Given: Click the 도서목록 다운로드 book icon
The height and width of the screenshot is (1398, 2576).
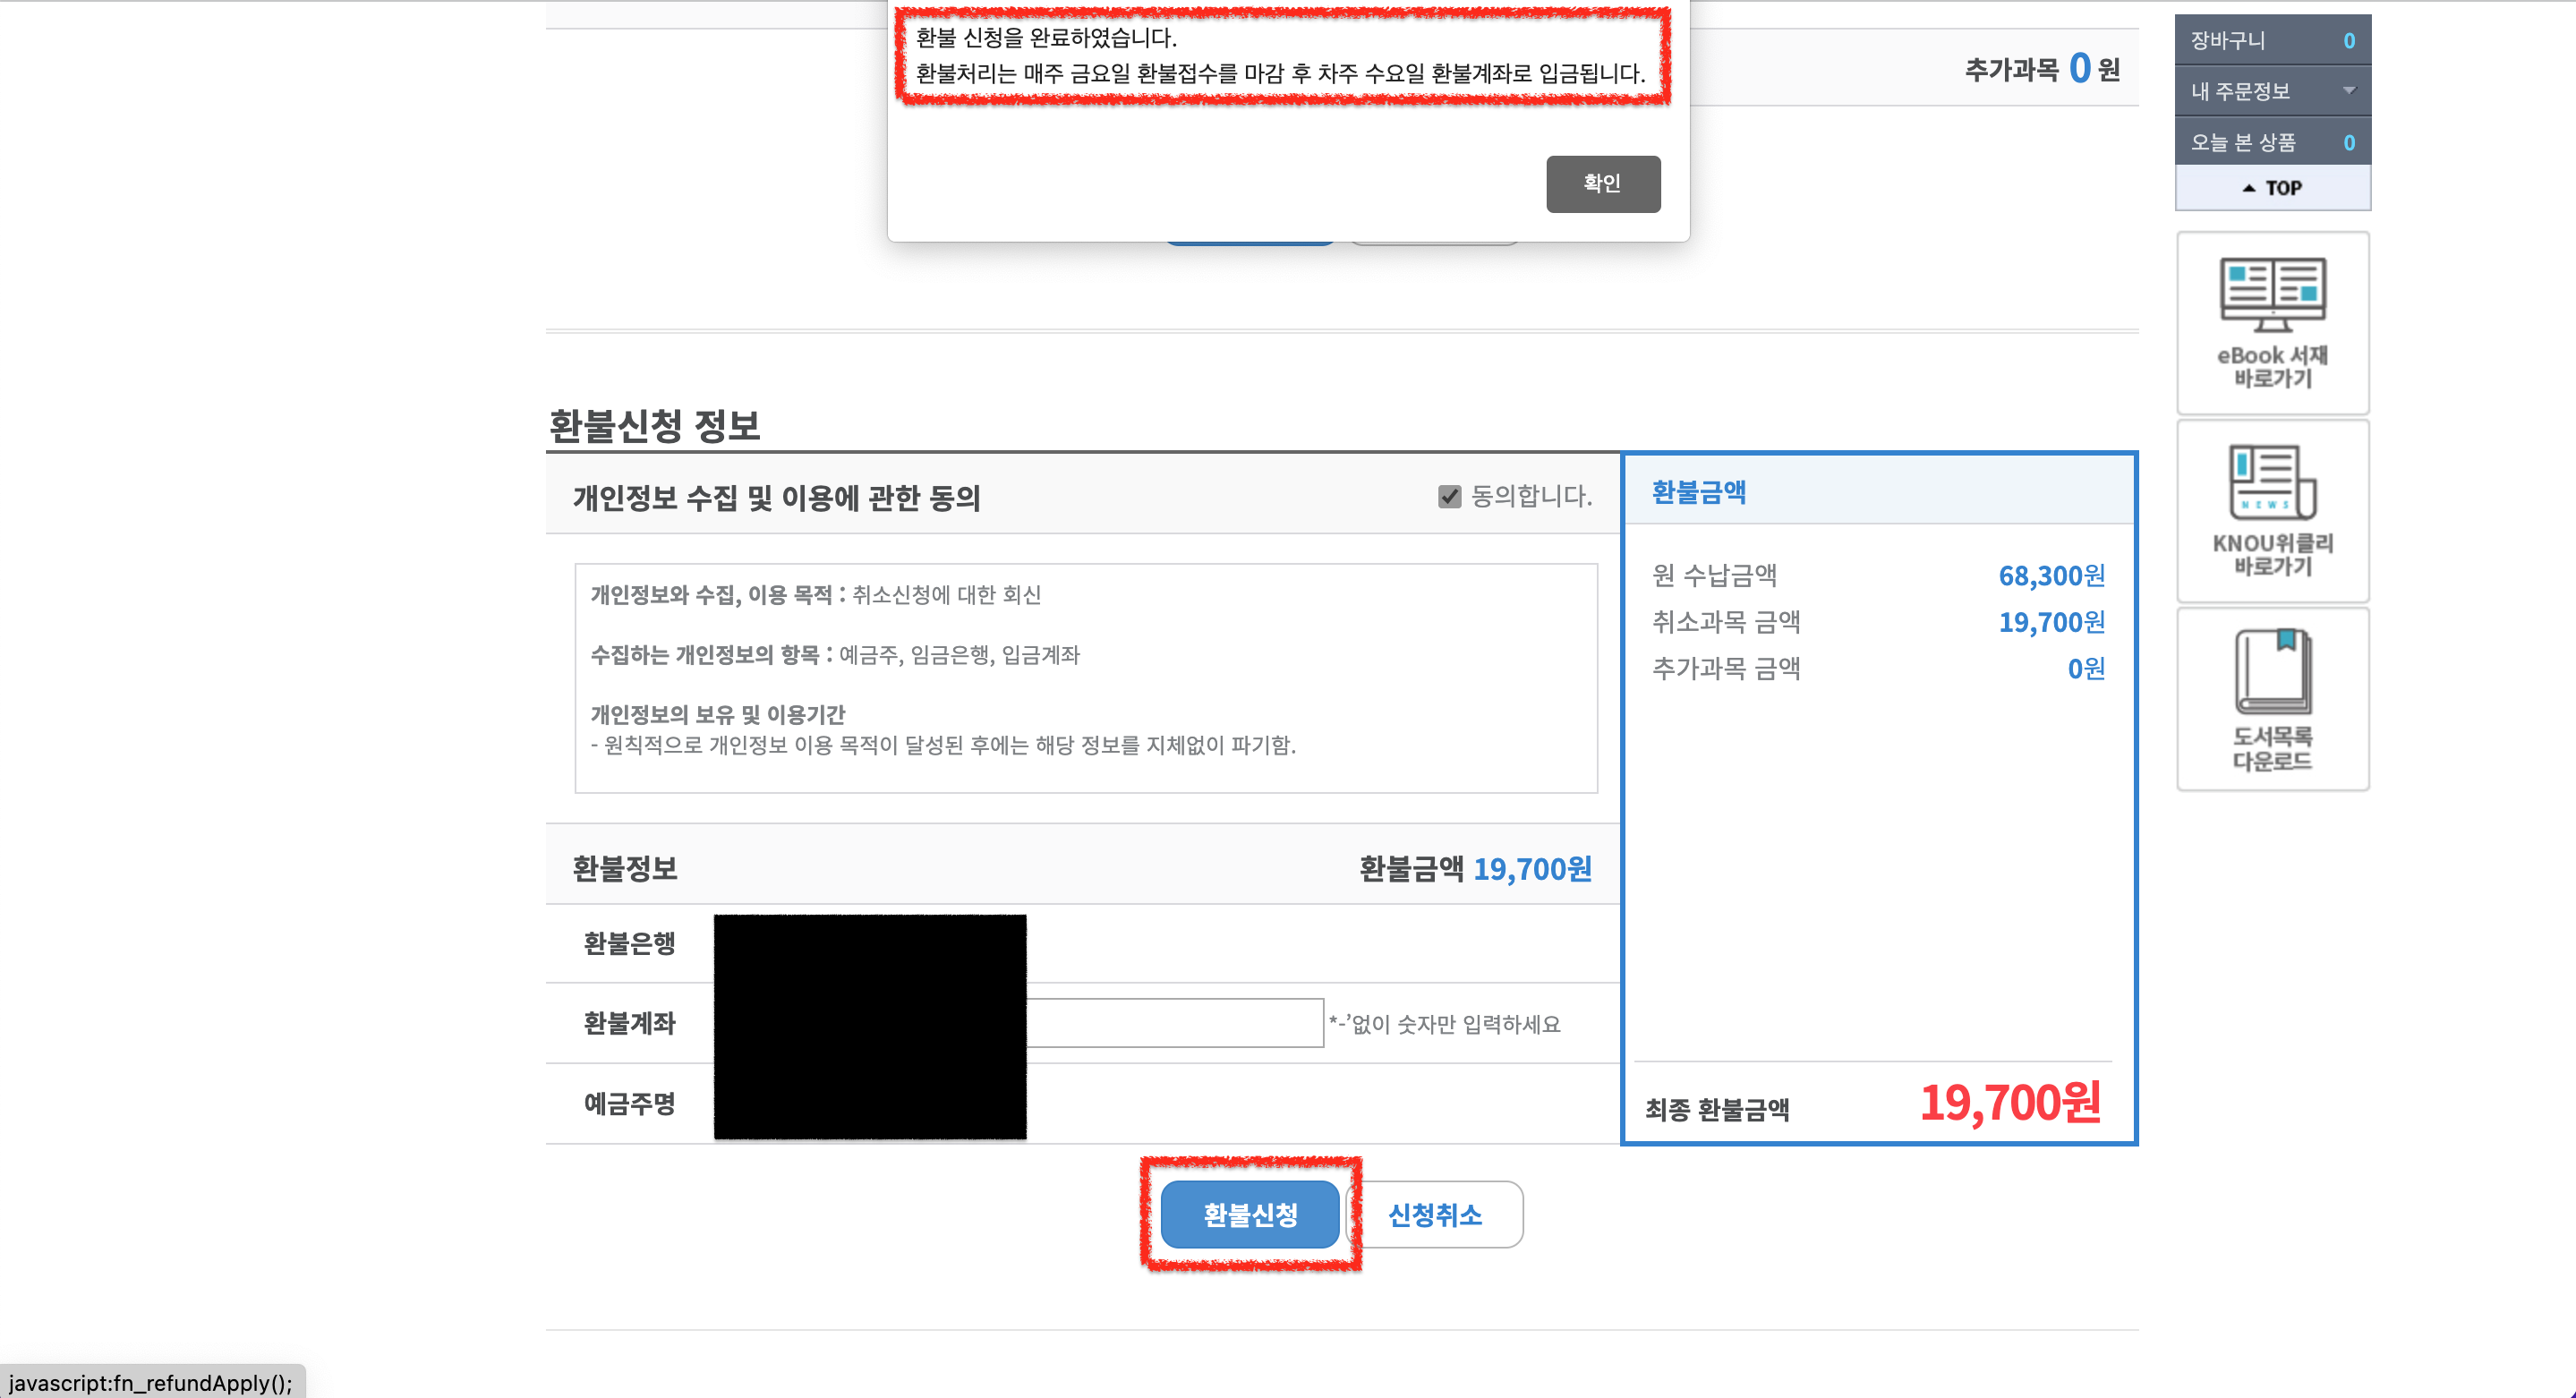Looking at the screenshot, I should [2272, 671].
